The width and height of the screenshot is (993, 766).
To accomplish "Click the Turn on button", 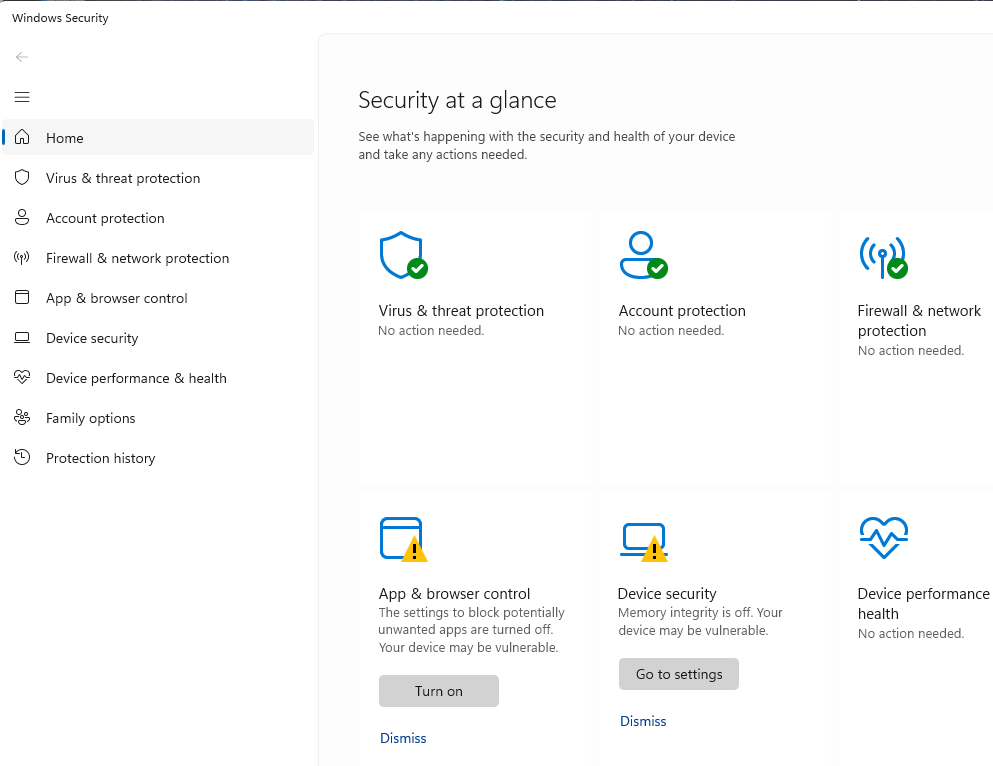I will point(438,691).
